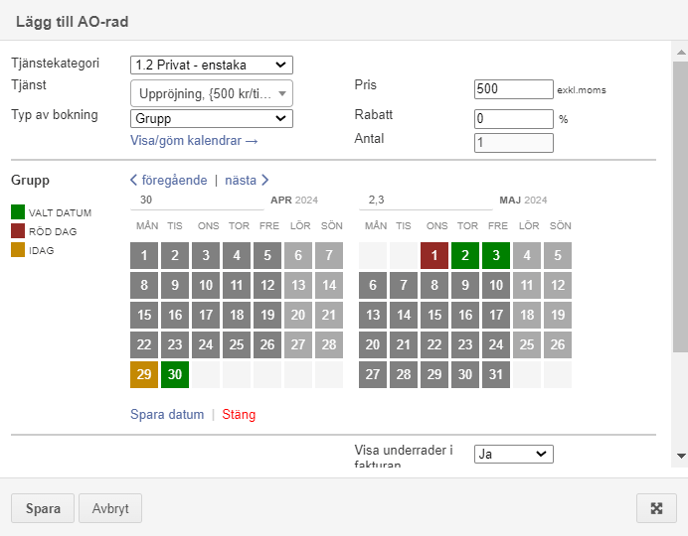The image size is (688, 536).
Task: Click the scrollbar up arrow
Action: tap(681, 53)
